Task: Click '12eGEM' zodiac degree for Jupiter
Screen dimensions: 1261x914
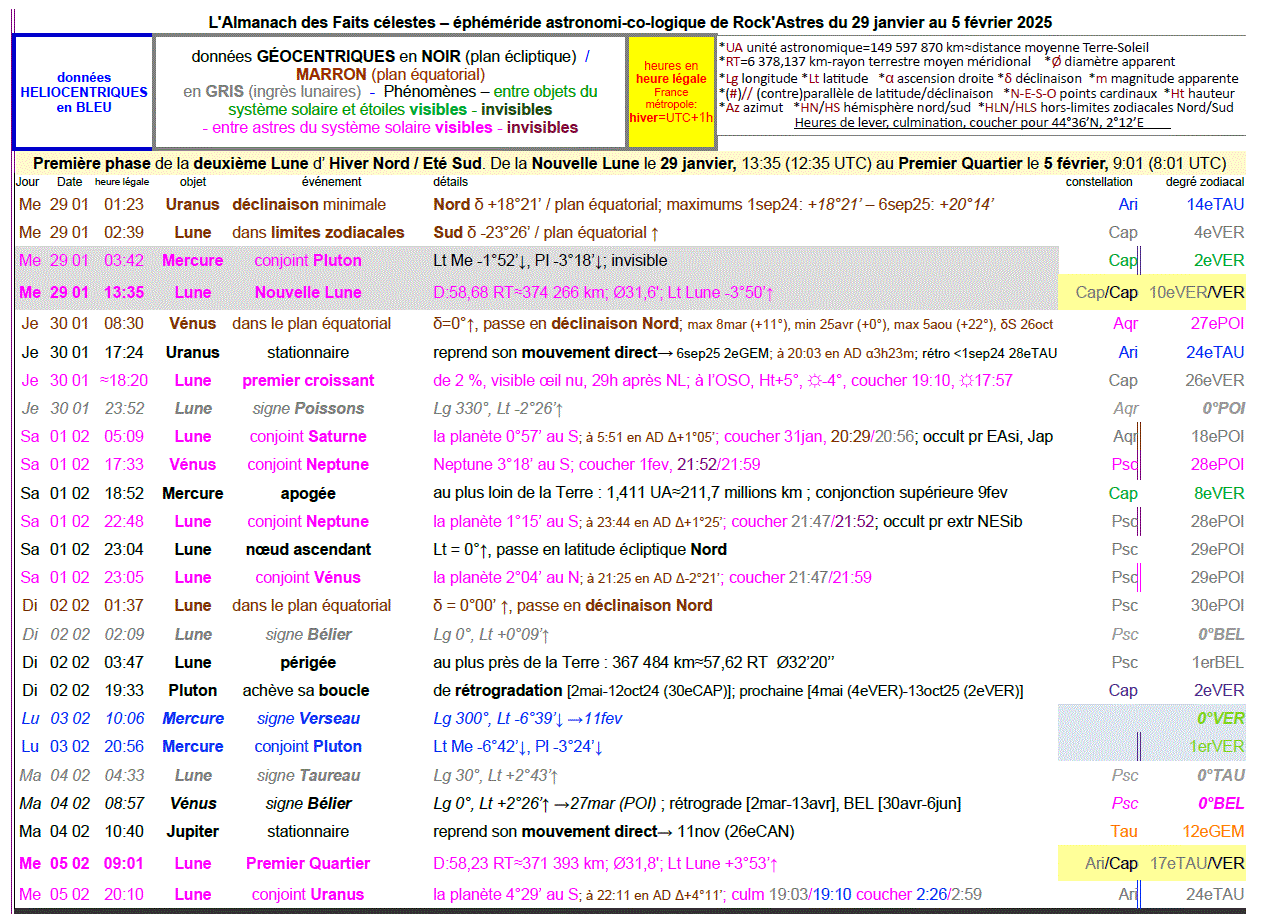Action: click(x=1214, y=831)
